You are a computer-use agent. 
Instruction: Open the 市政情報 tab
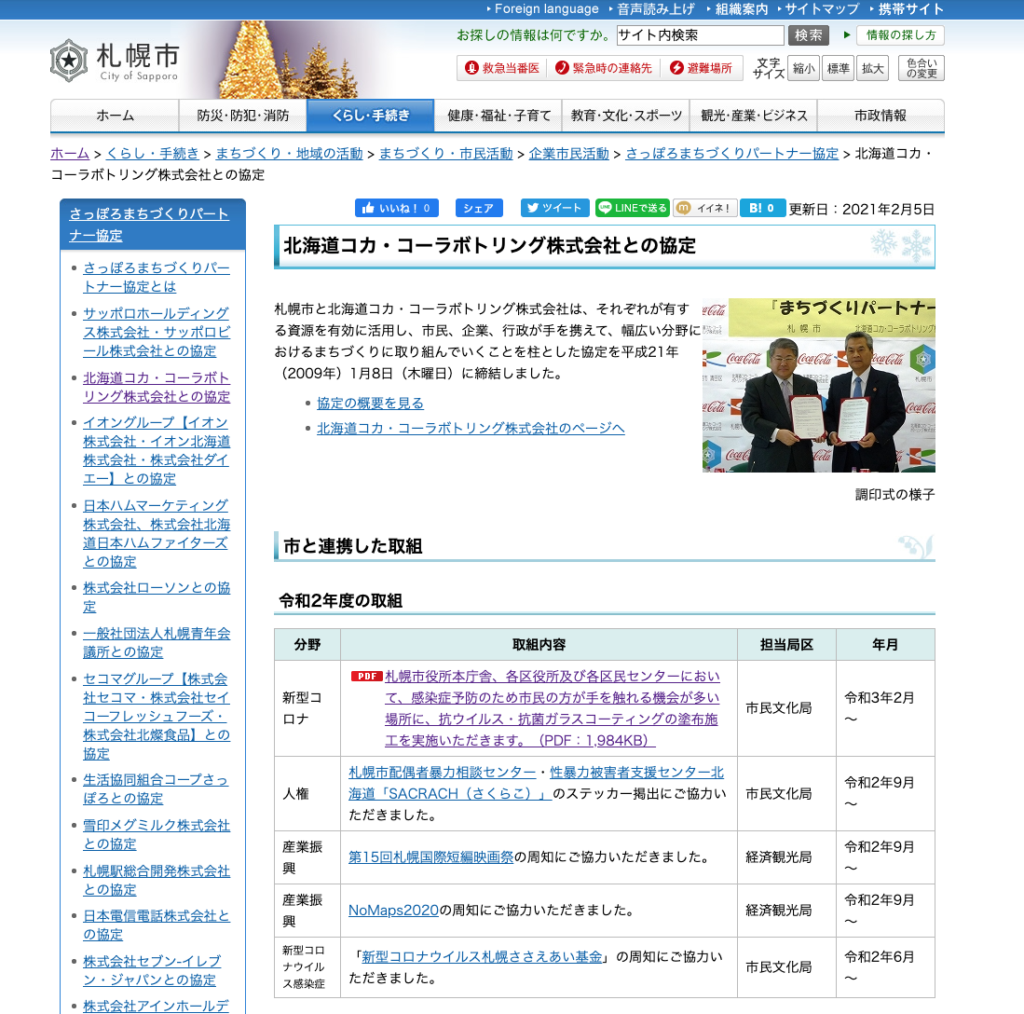coord(880,116)
